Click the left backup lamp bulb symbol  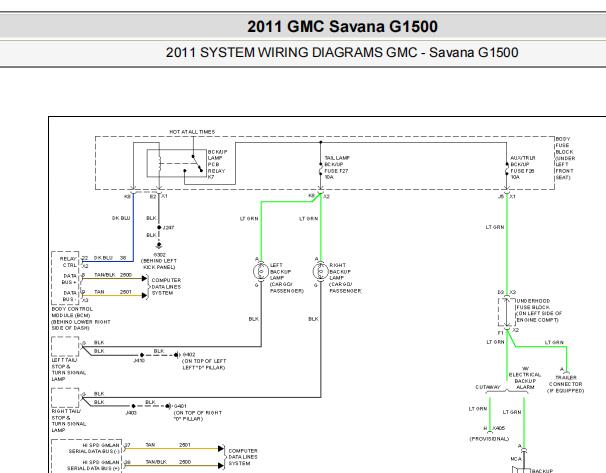261,271
